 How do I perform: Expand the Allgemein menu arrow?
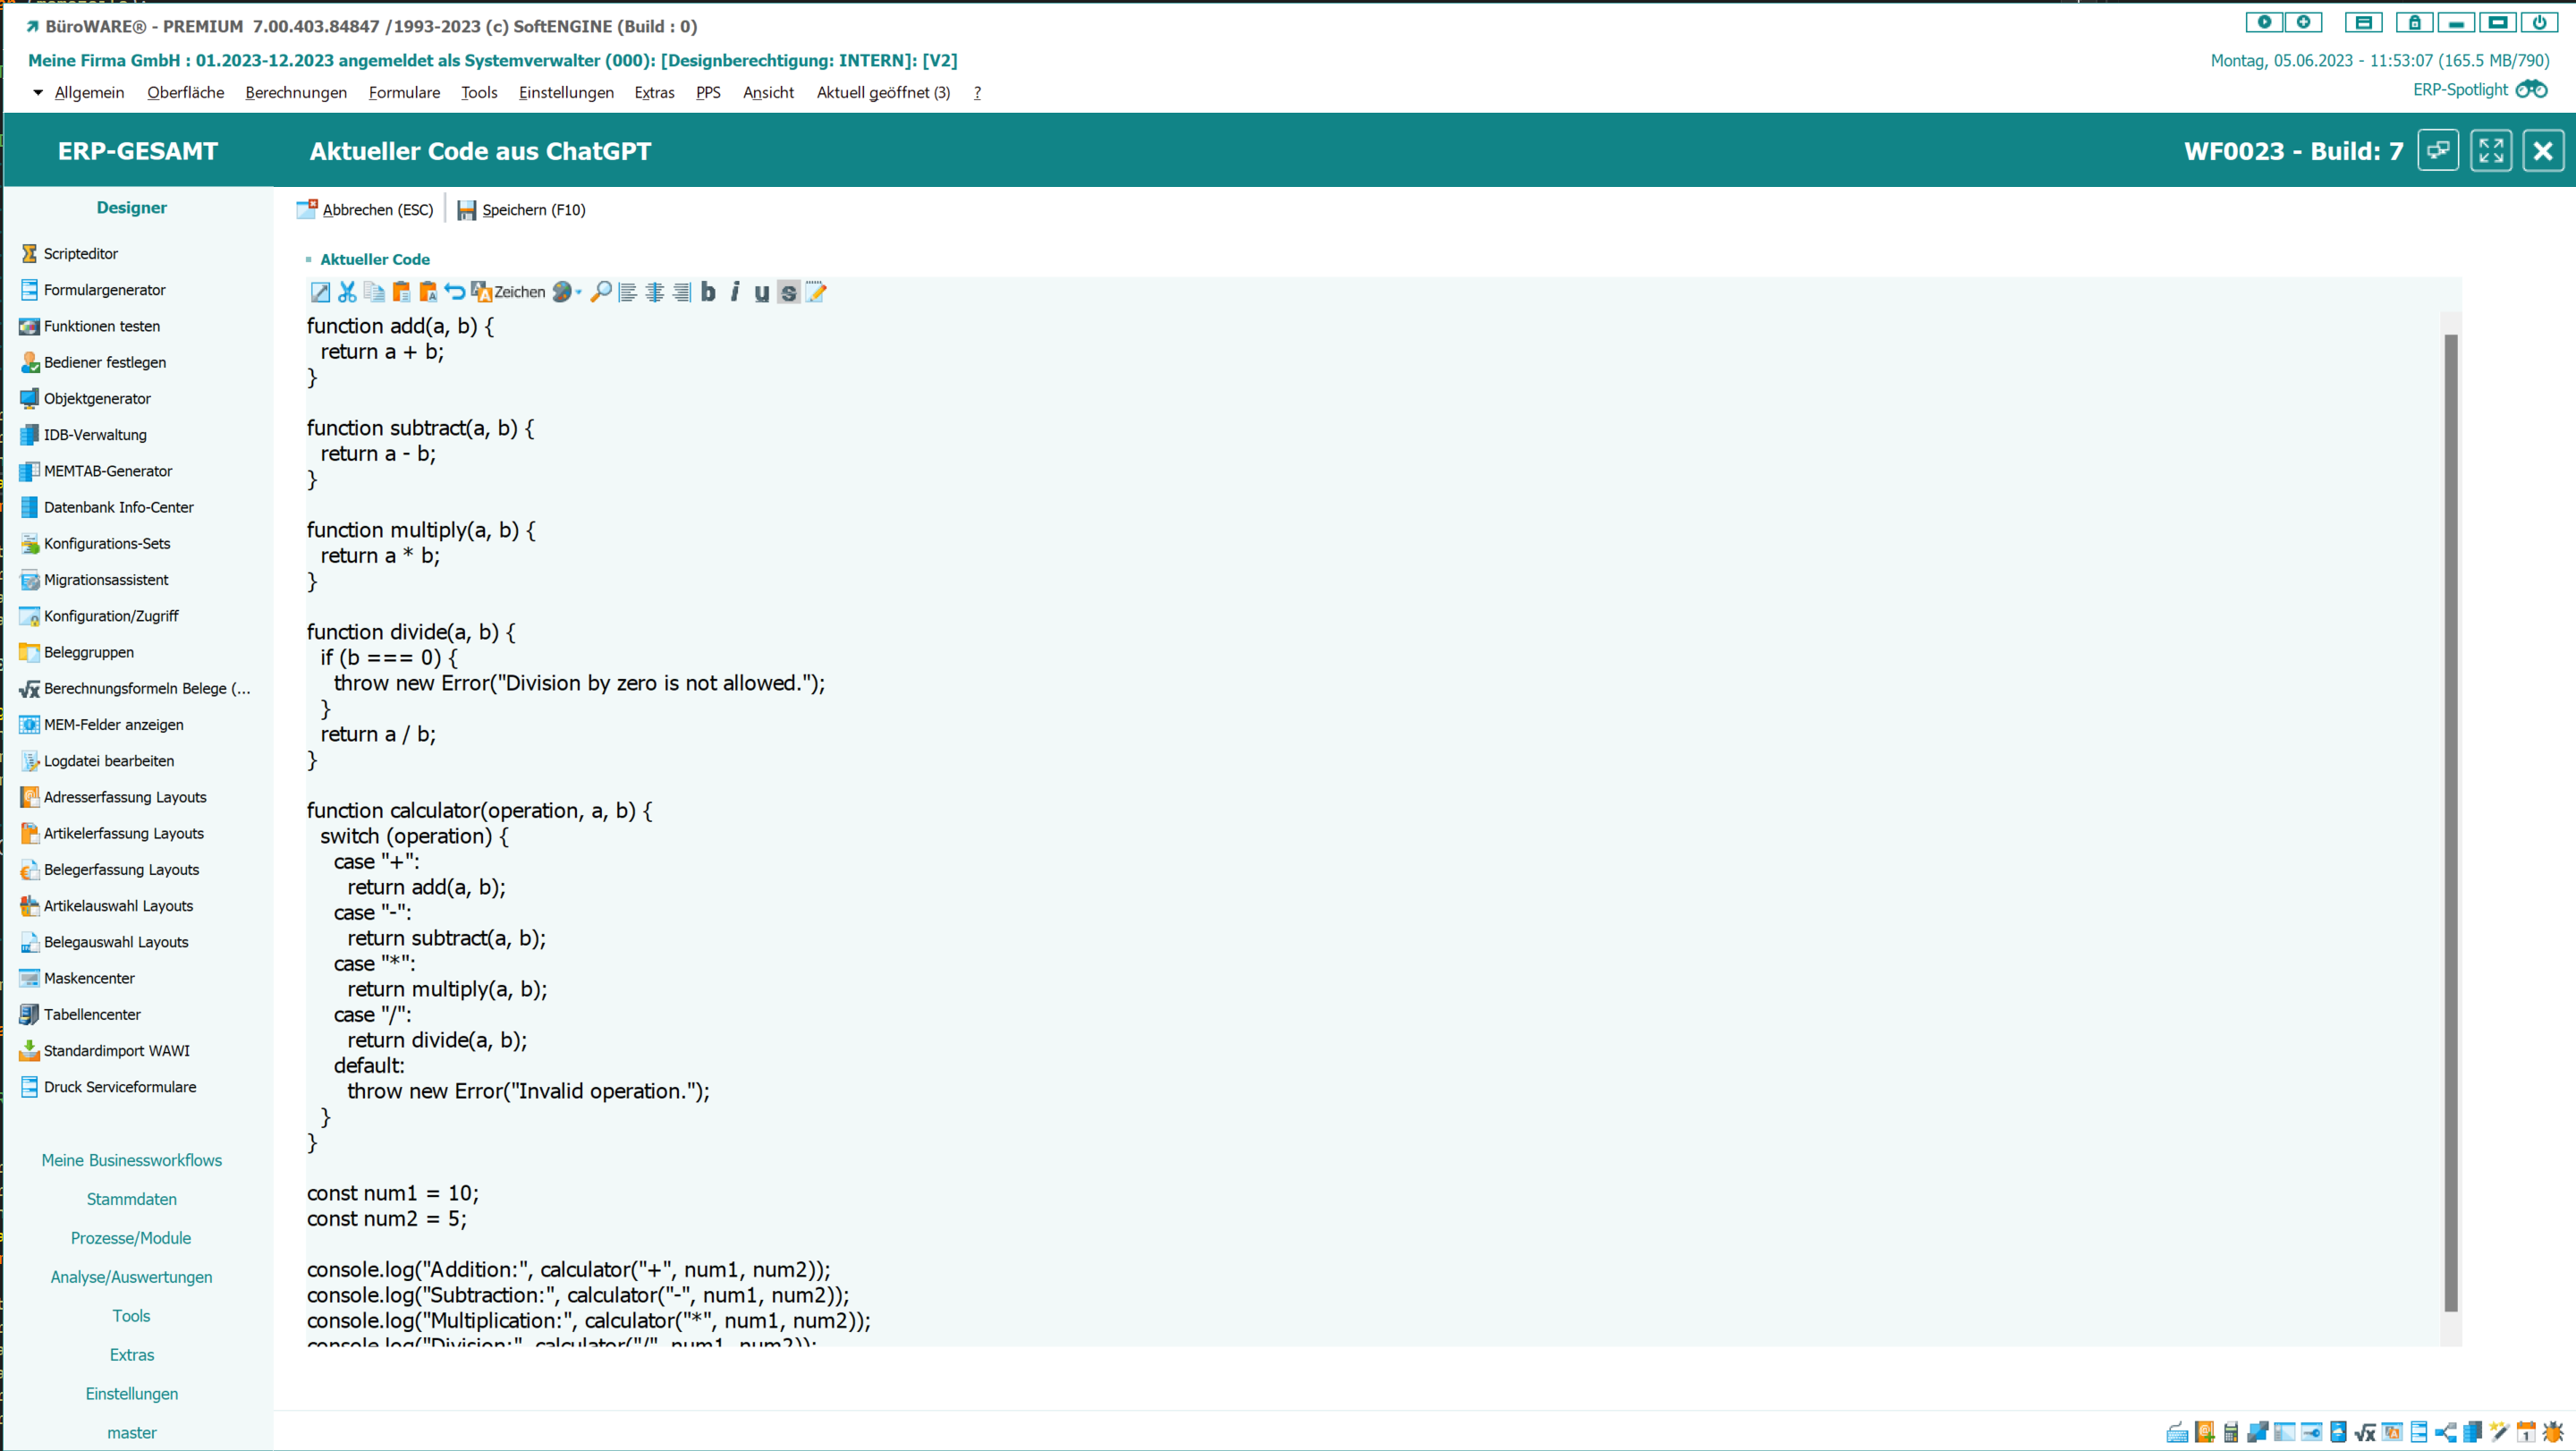(x=38, y=92)
